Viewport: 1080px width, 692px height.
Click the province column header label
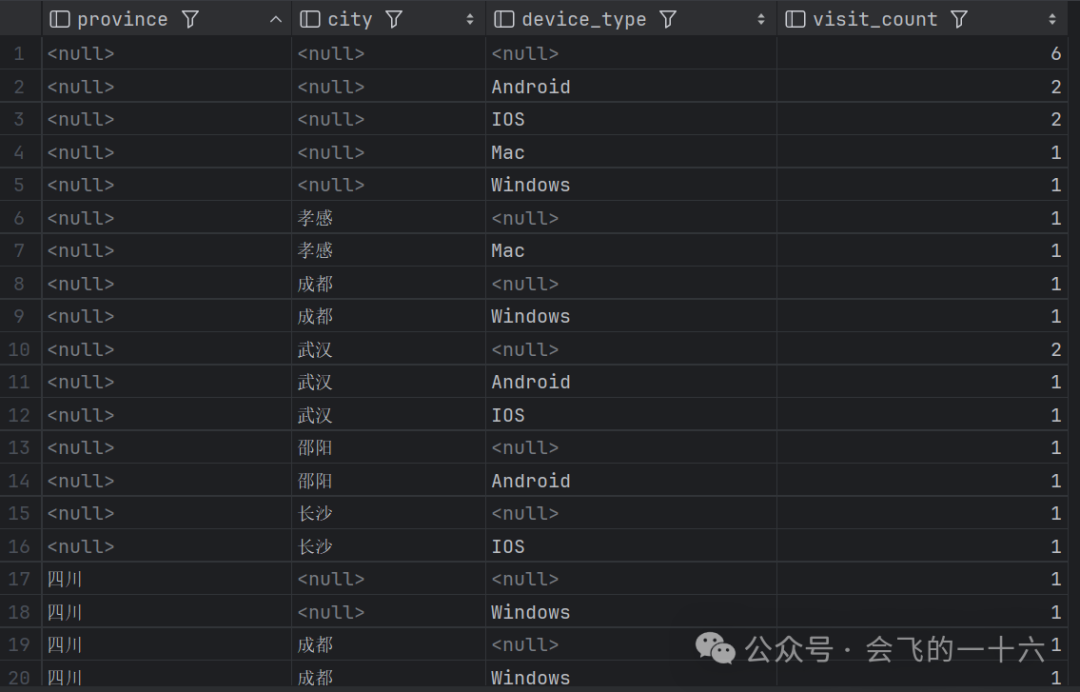point(123,19)
